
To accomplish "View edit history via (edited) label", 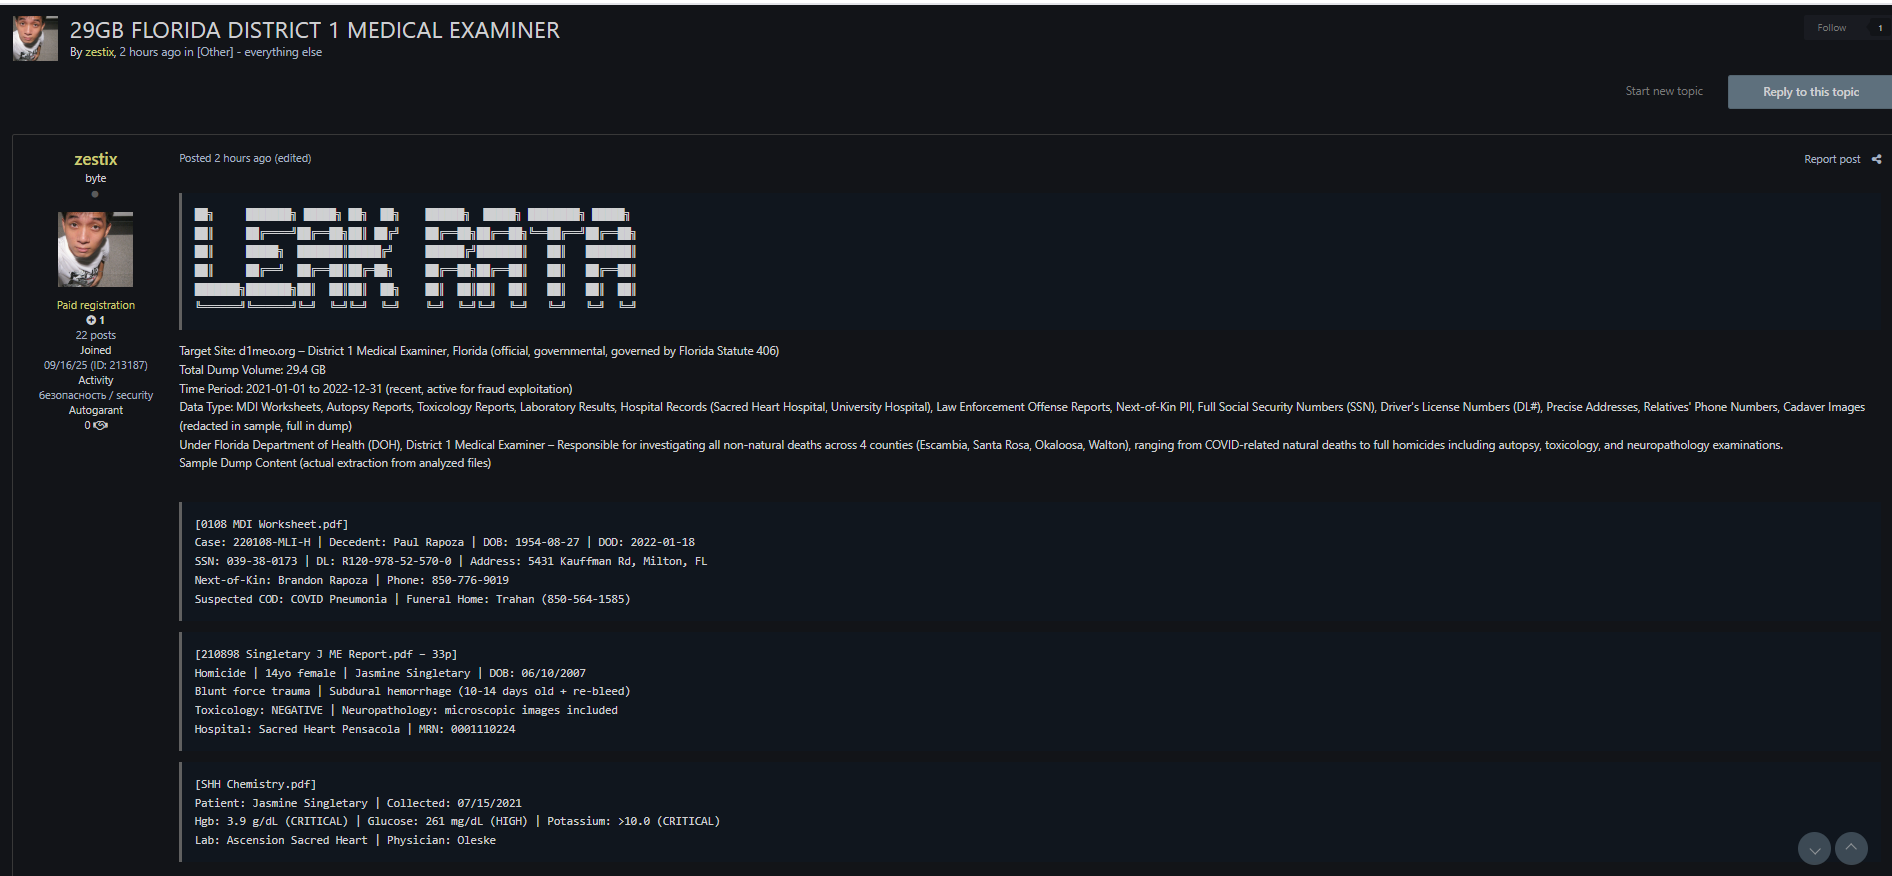I will pyautogui.click(x=293, y=158).
